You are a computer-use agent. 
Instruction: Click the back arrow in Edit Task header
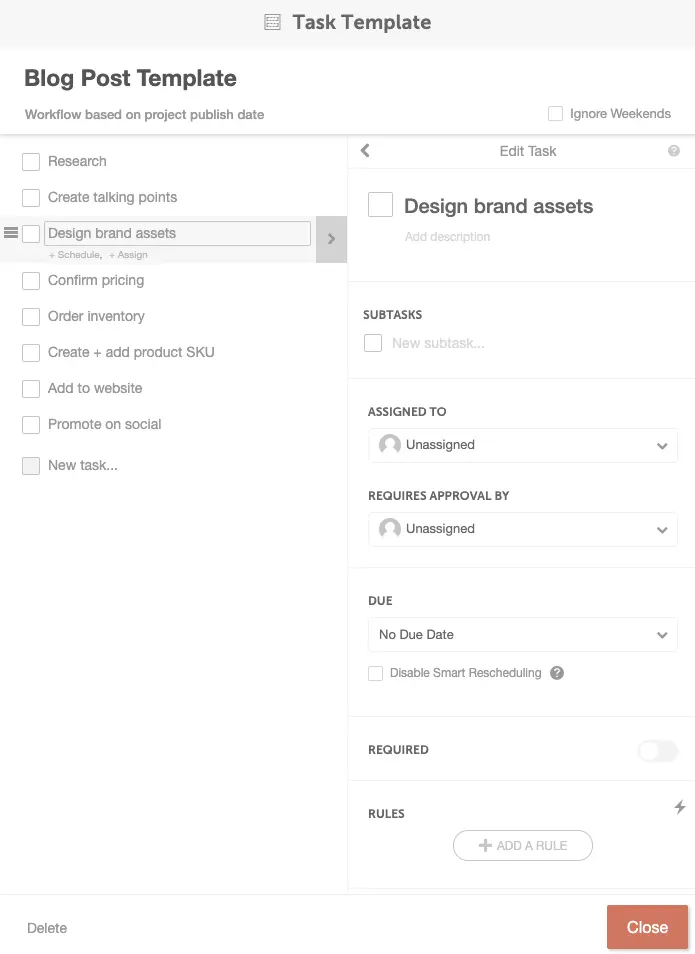pyautogui.click(x=365, y=150)
